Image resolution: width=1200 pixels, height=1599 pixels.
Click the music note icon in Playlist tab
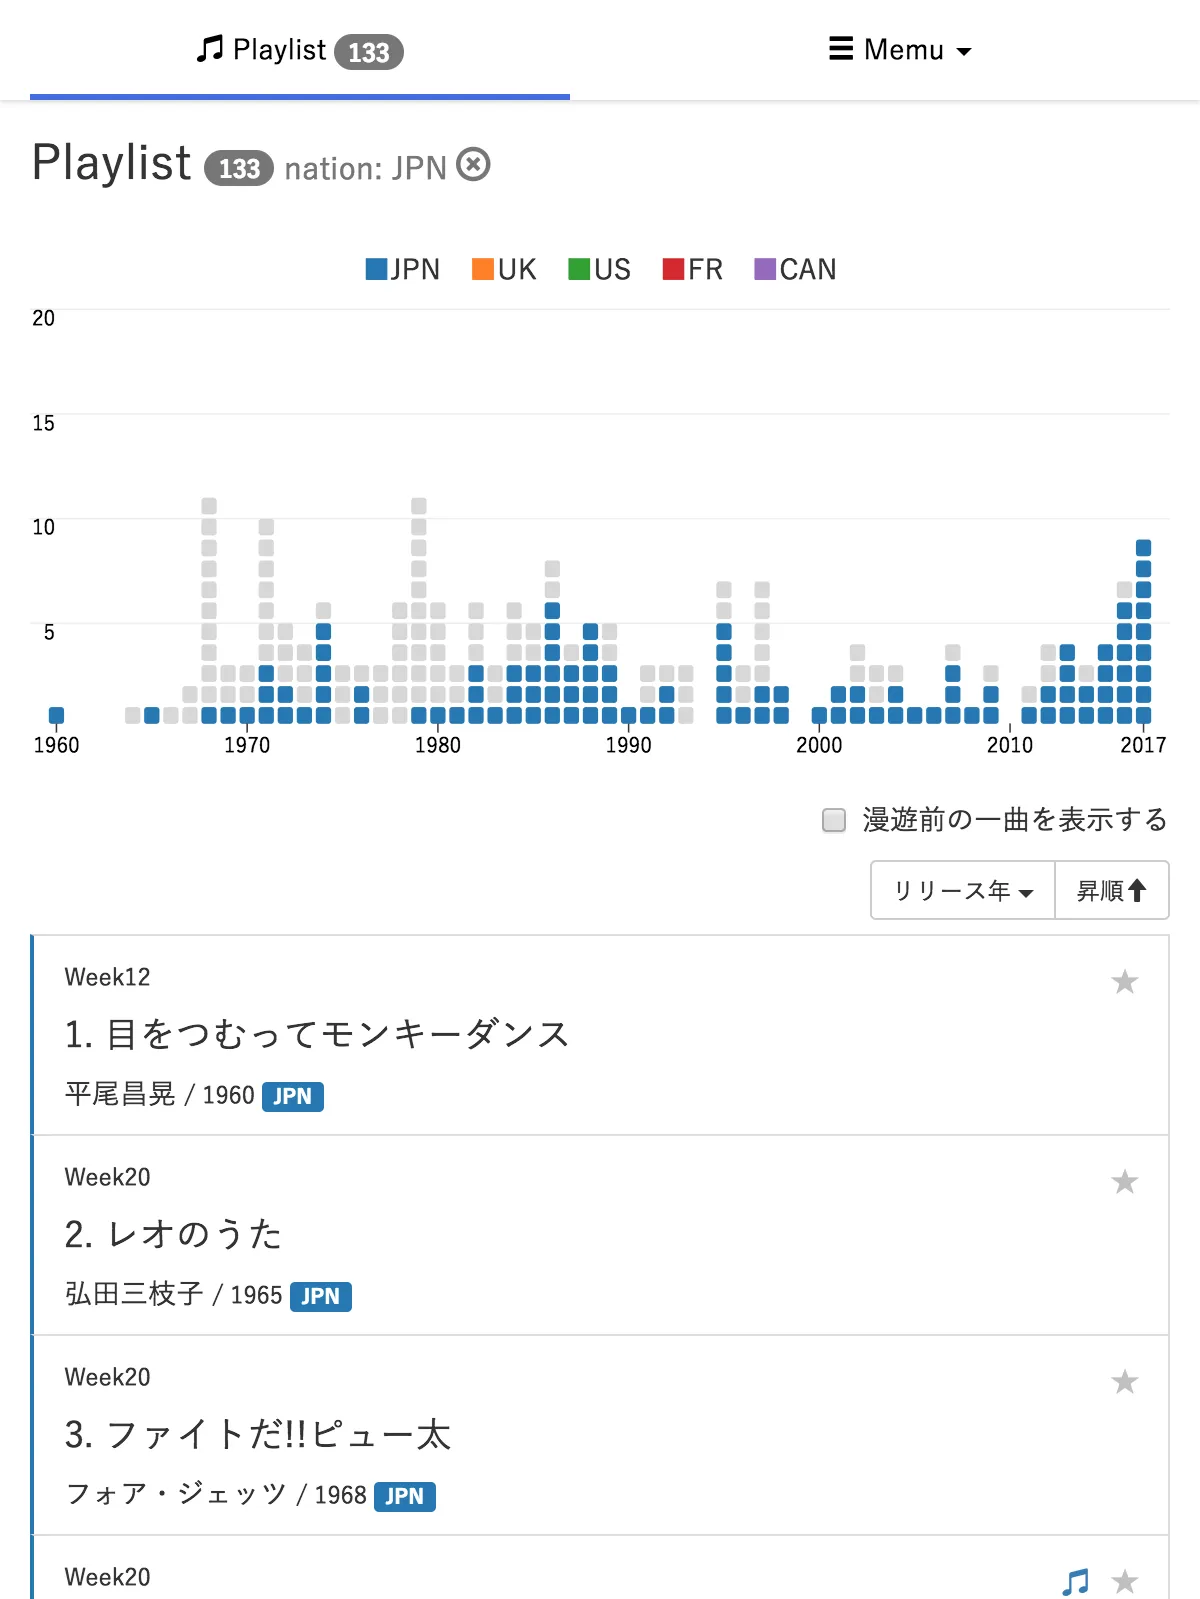[x=209, y=49]
